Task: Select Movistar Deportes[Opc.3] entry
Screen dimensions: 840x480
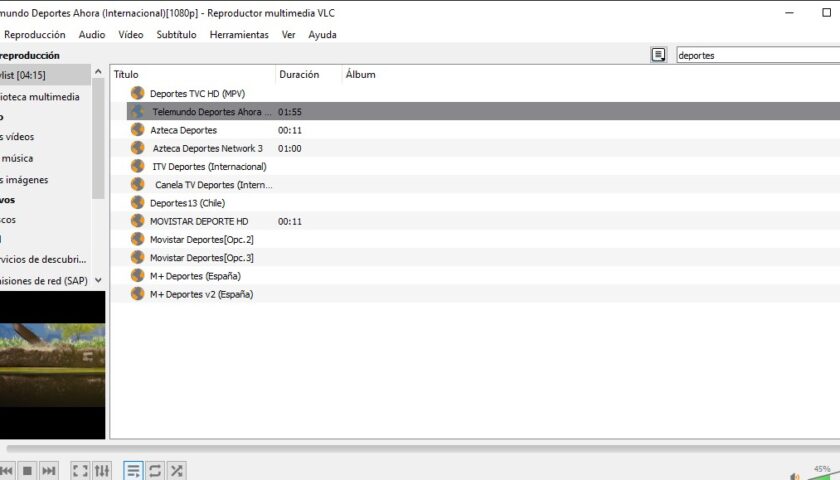Action: [x=201, y=258]
